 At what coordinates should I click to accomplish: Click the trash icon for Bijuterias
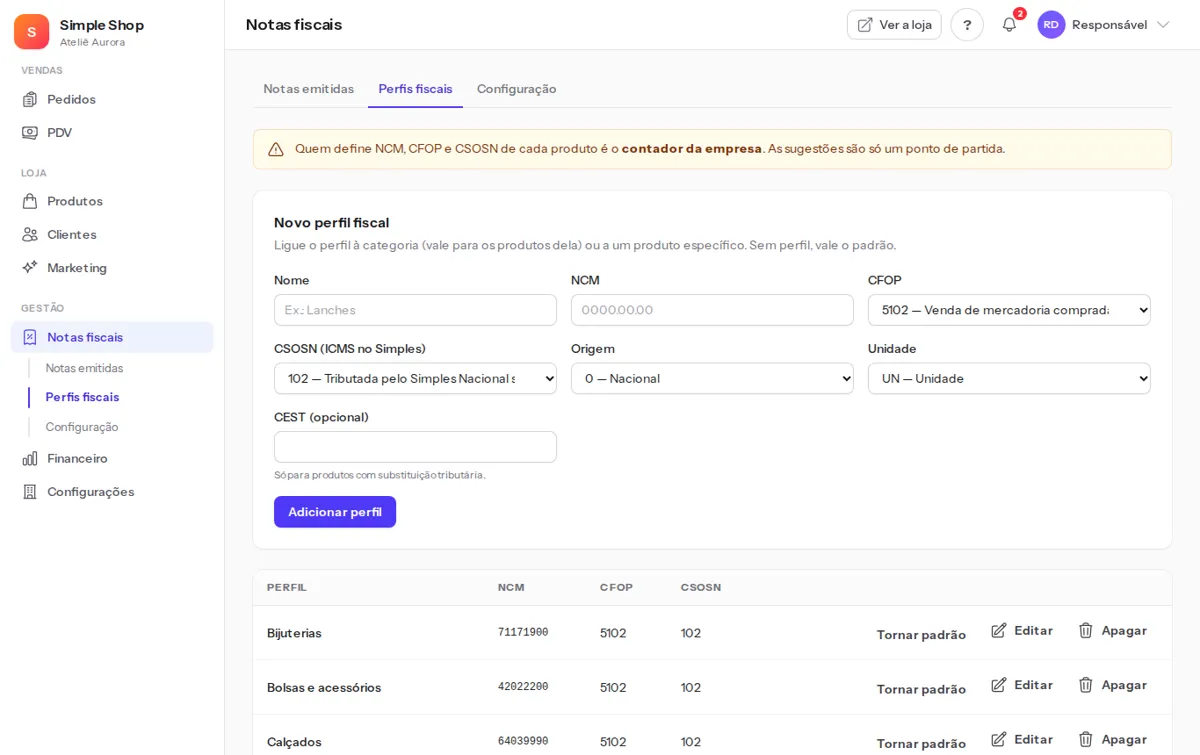click(x=1086, y=630)
